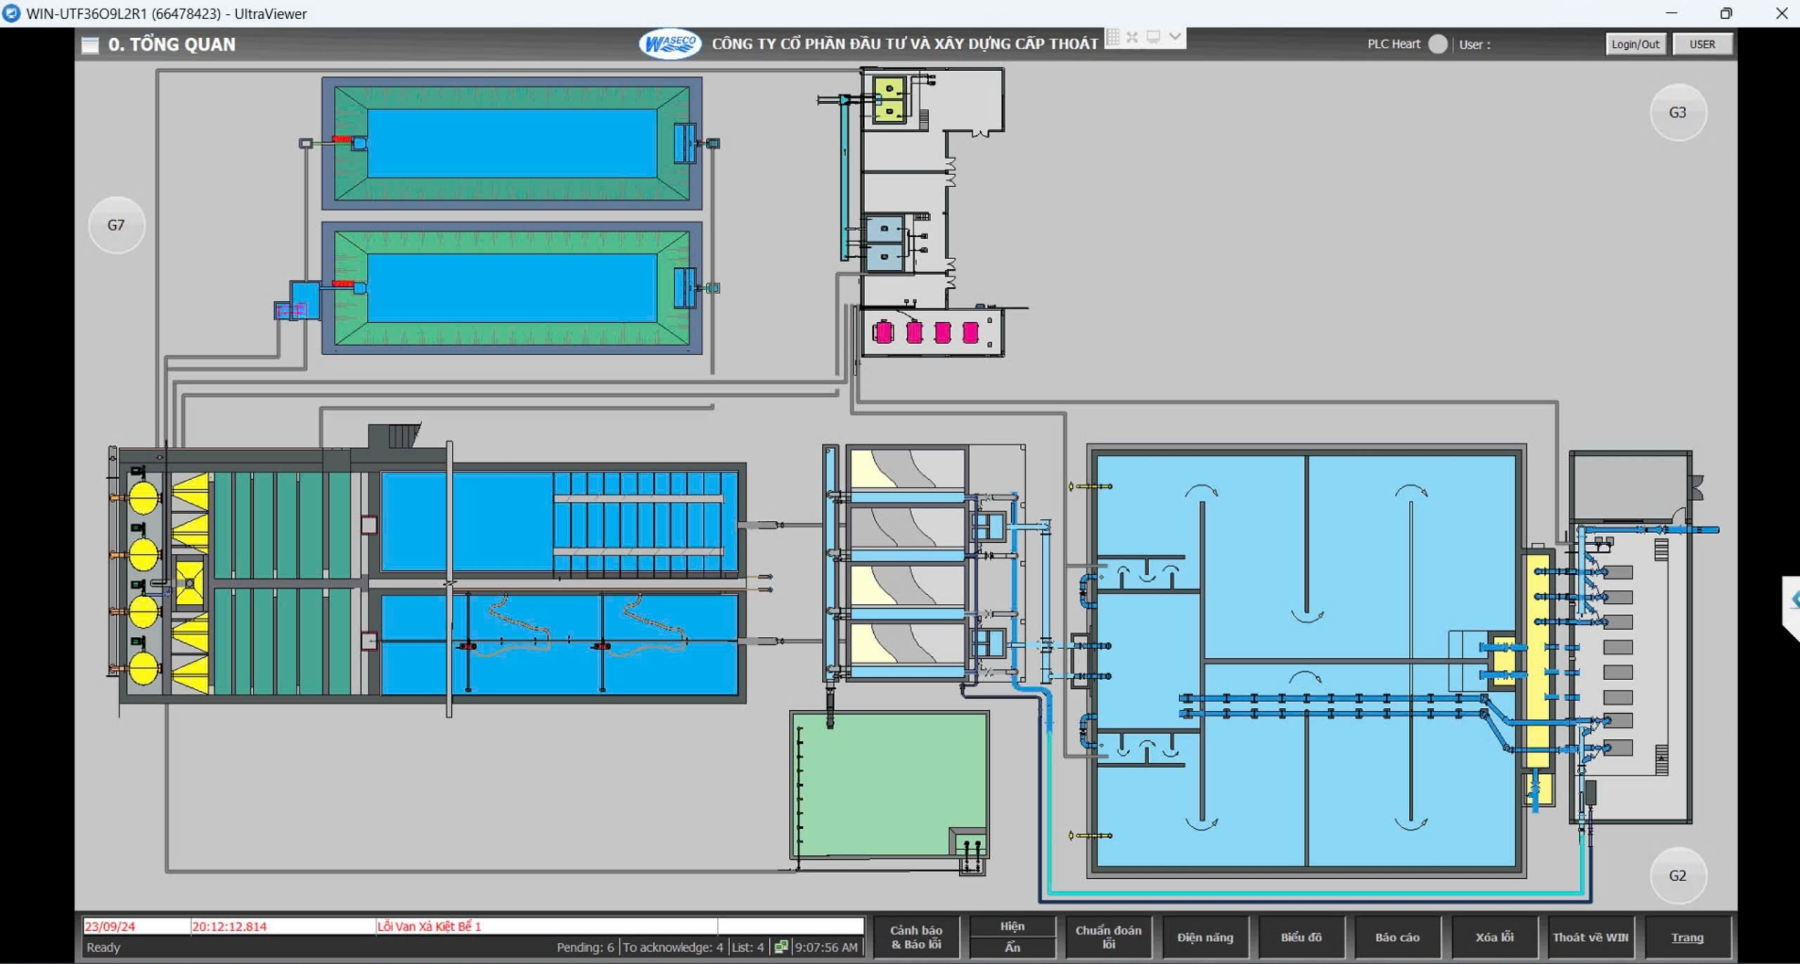Click the Login/Out button
The height and width of the screenshot is (964, 1800).
click(1635, 44)
